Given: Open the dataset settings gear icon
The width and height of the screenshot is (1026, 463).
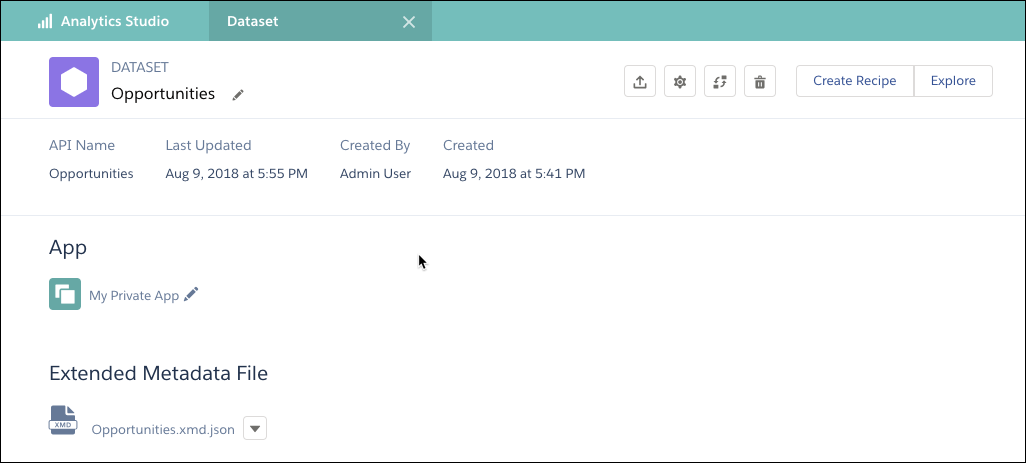Looking at the screenshot, I should (x=680, y=81).
